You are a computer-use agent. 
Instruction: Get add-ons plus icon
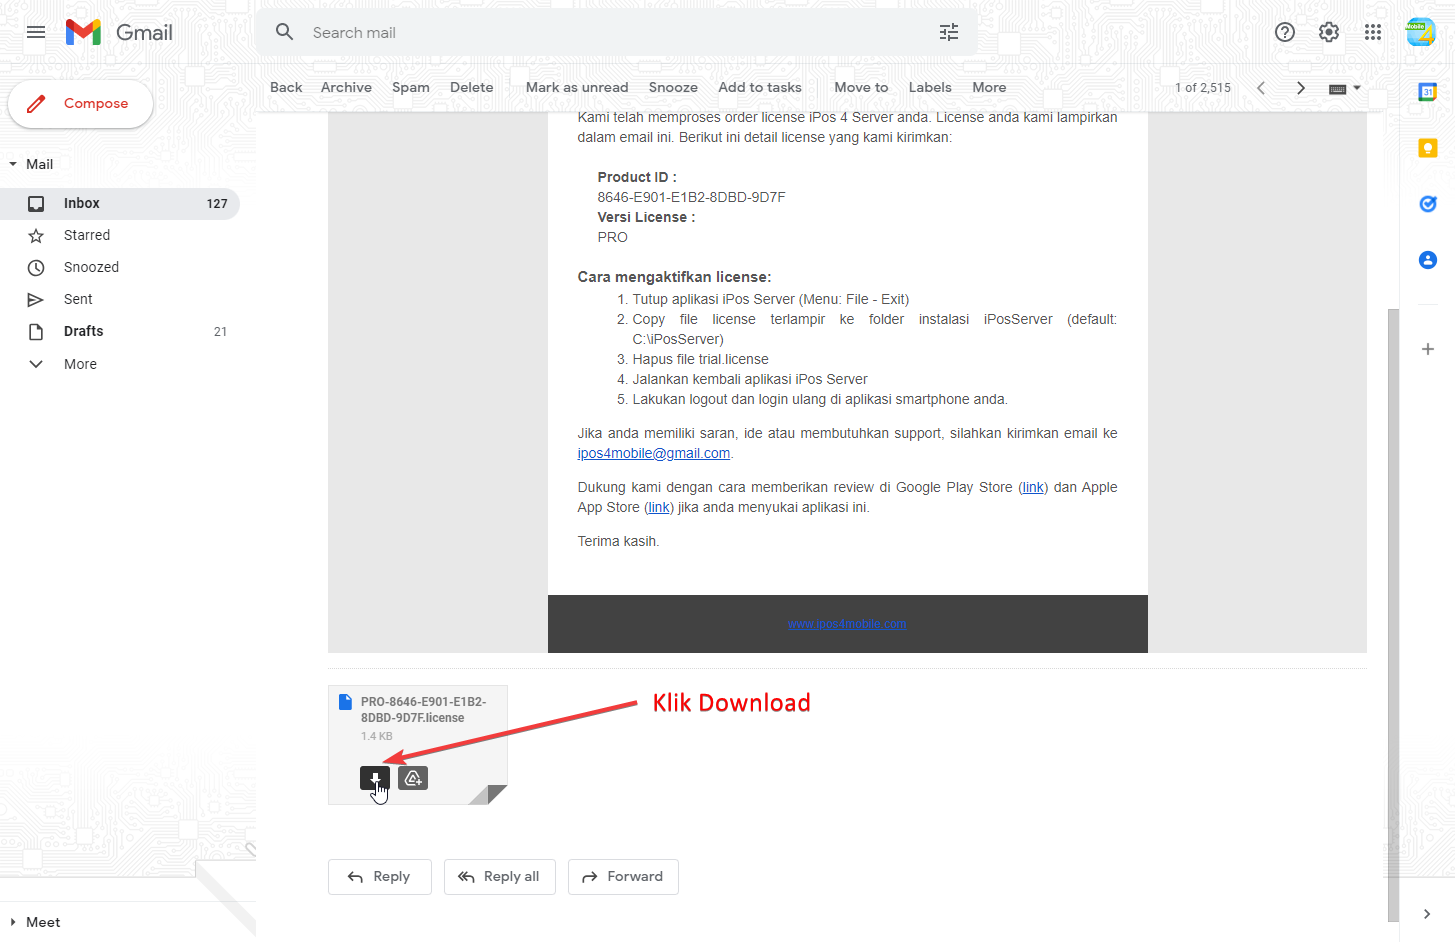click(1428, 349)
